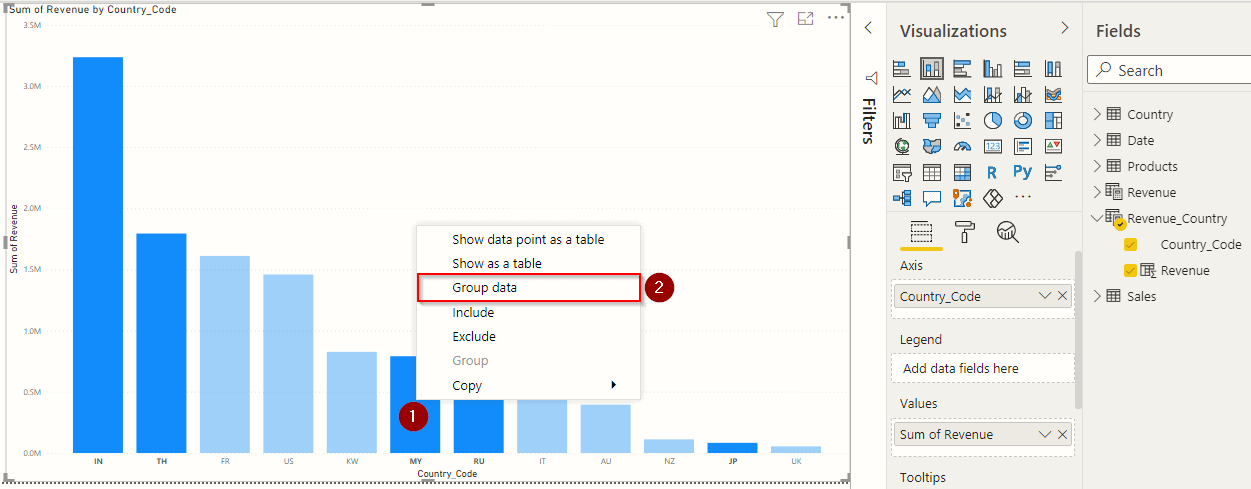Click the Legend add data fields well

(x=982, y=368)
